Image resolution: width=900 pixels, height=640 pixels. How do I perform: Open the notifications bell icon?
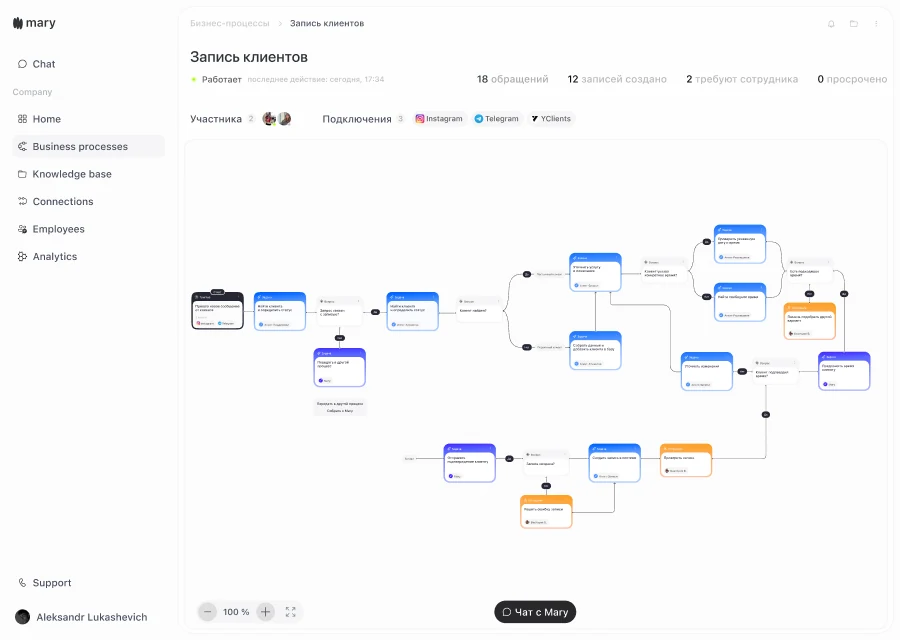point(831,24)
